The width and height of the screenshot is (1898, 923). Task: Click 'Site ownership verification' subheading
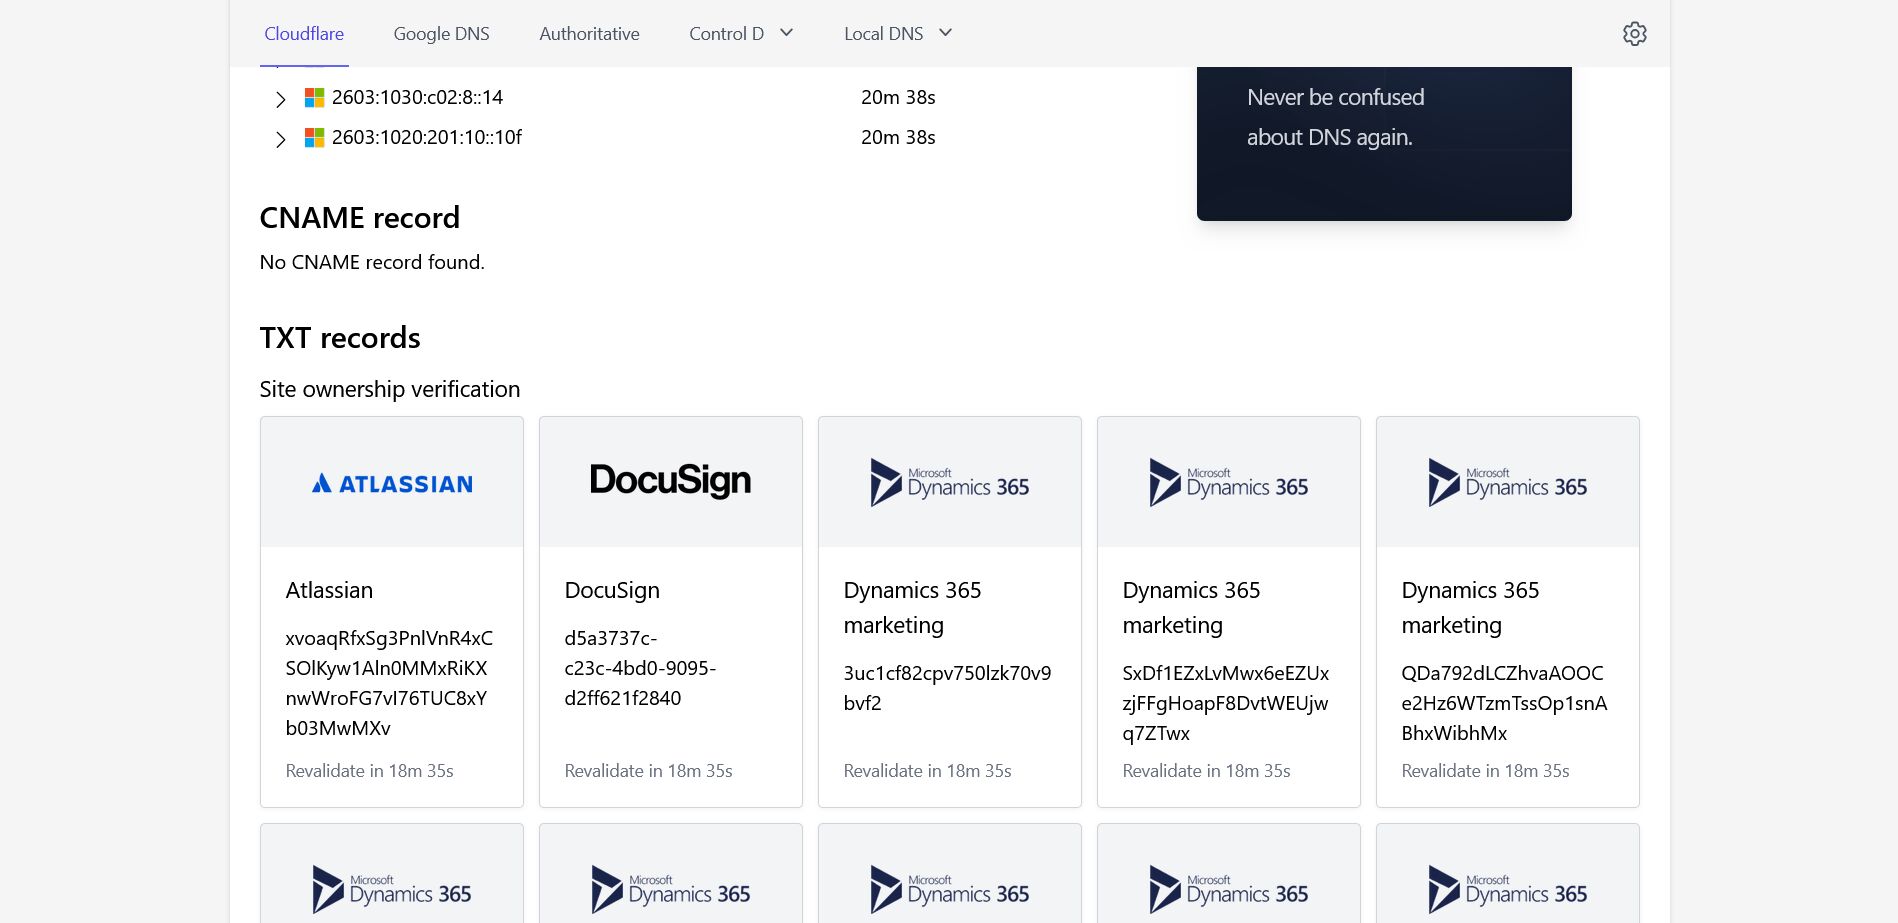tap(390, 389)
